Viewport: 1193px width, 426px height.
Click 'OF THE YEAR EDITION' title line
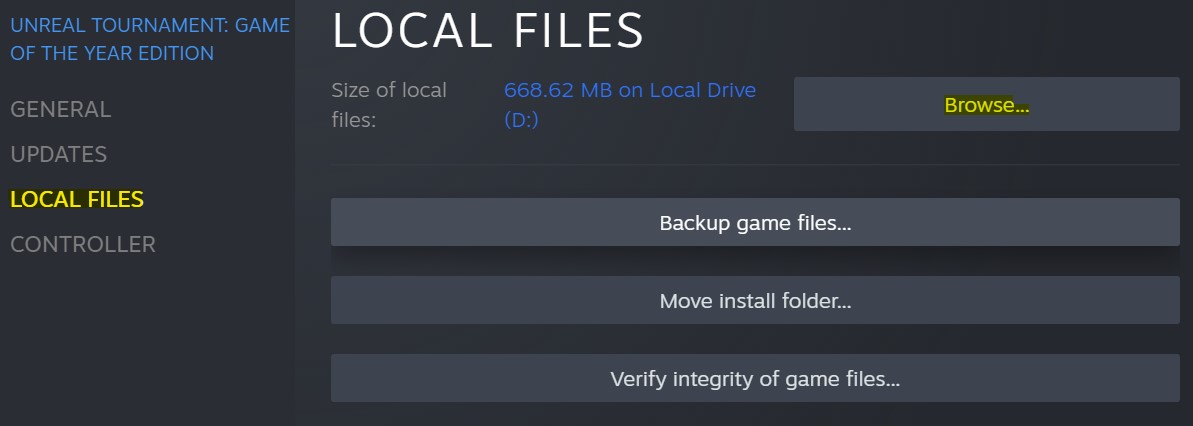pyautogui.click(x=112, y=53)
